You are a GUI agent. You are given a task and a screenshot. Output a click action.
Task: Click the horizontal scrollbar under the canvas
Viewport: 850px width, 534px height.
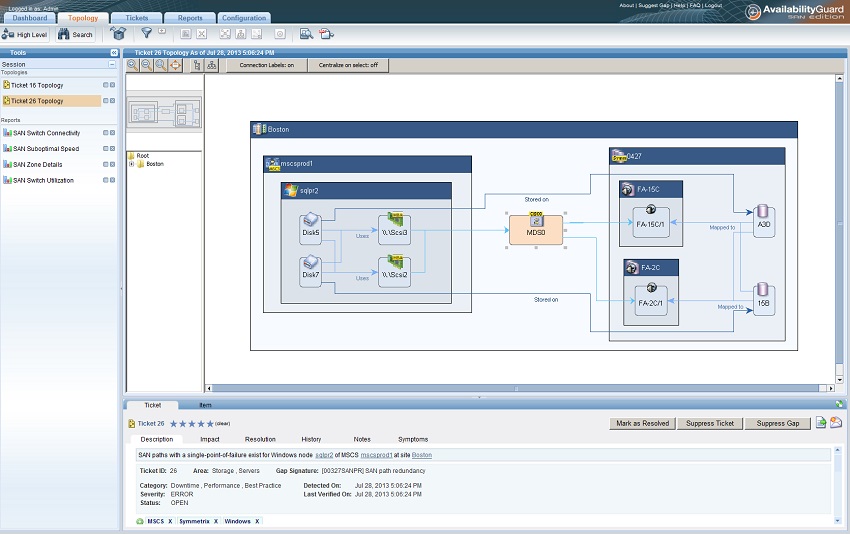click(517, 388)
